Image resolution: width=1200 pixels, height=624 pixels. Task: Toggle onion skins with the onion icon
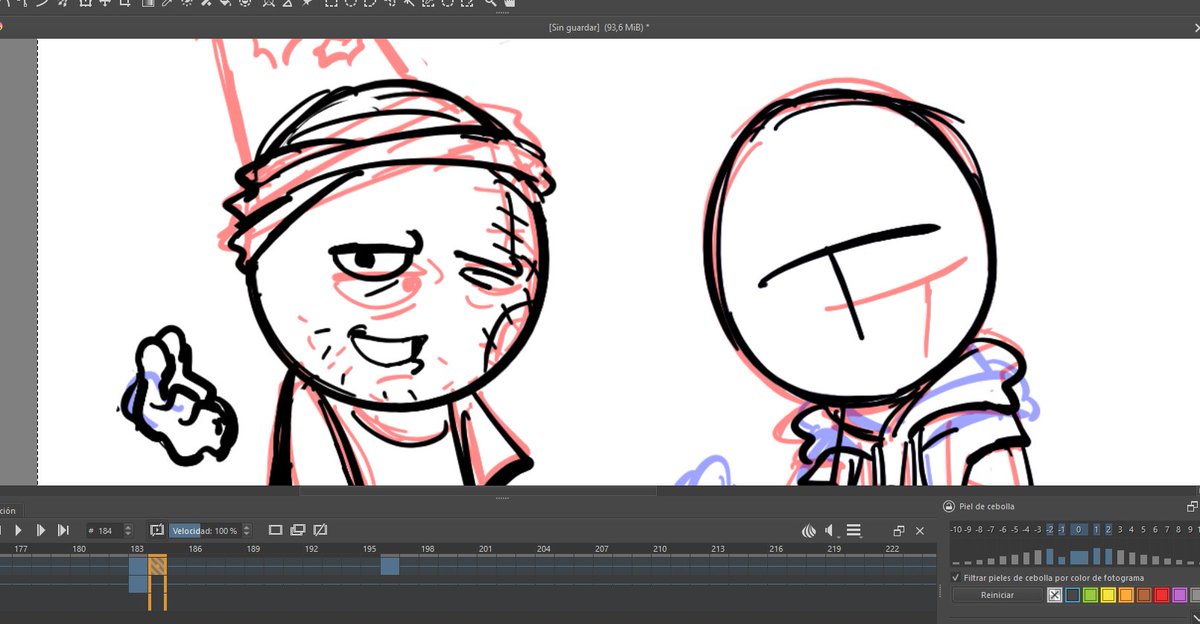(809, 530)
